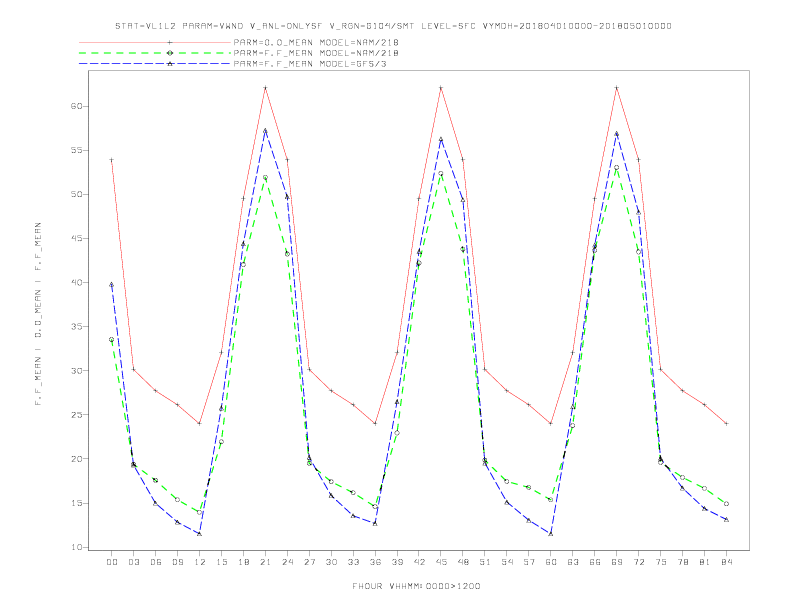Image resolution: width=792 pixels, height=612 pixels.
Task: Click the triangle marker on the blue legend line
Action: 170,64
